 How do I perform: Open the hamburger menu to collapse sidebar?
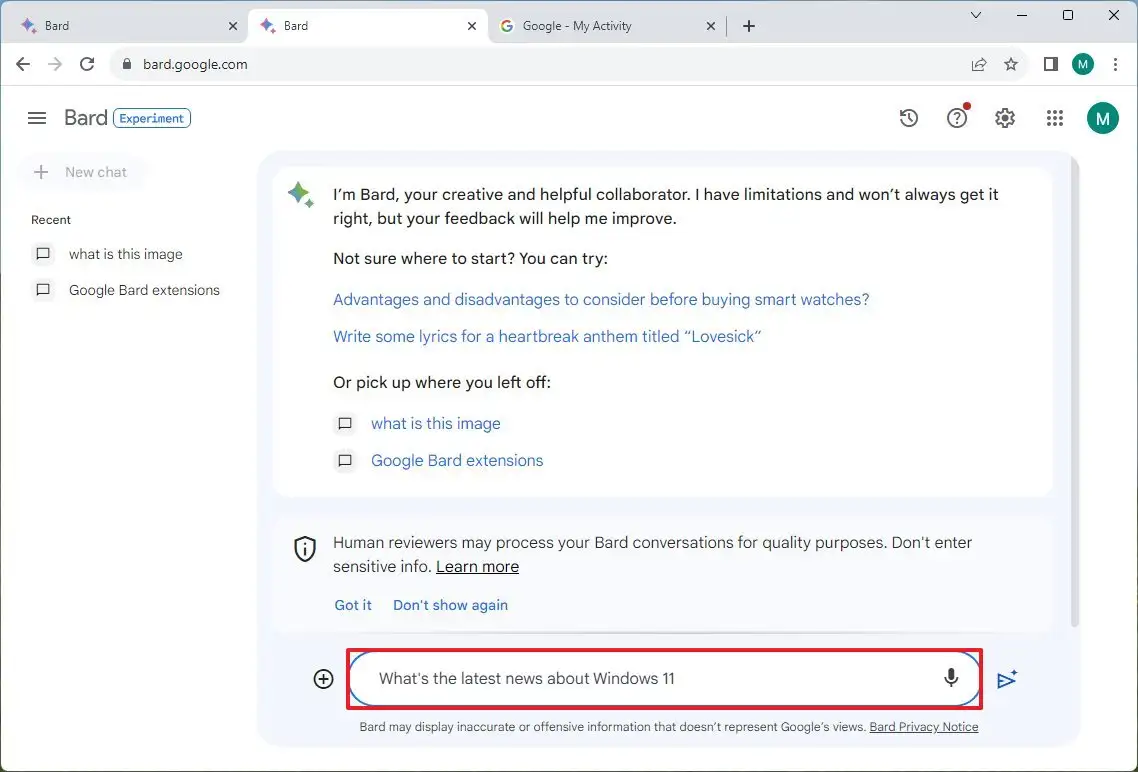36,117
